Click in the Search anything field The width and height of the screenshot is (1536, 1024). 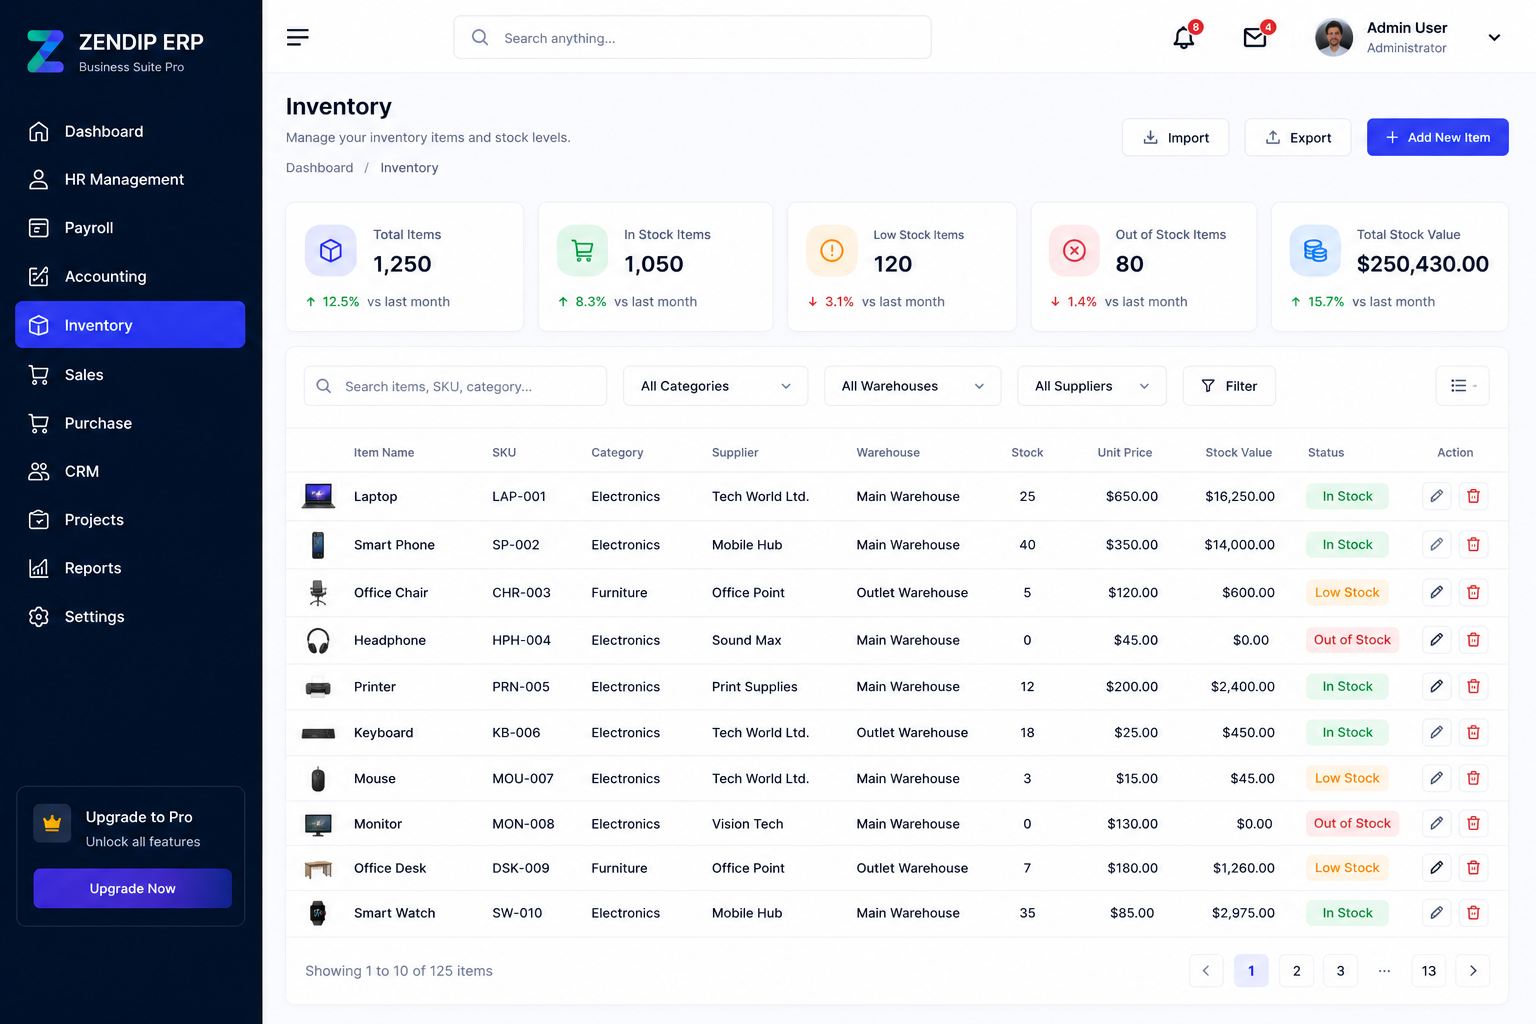(x=692, y=37)
